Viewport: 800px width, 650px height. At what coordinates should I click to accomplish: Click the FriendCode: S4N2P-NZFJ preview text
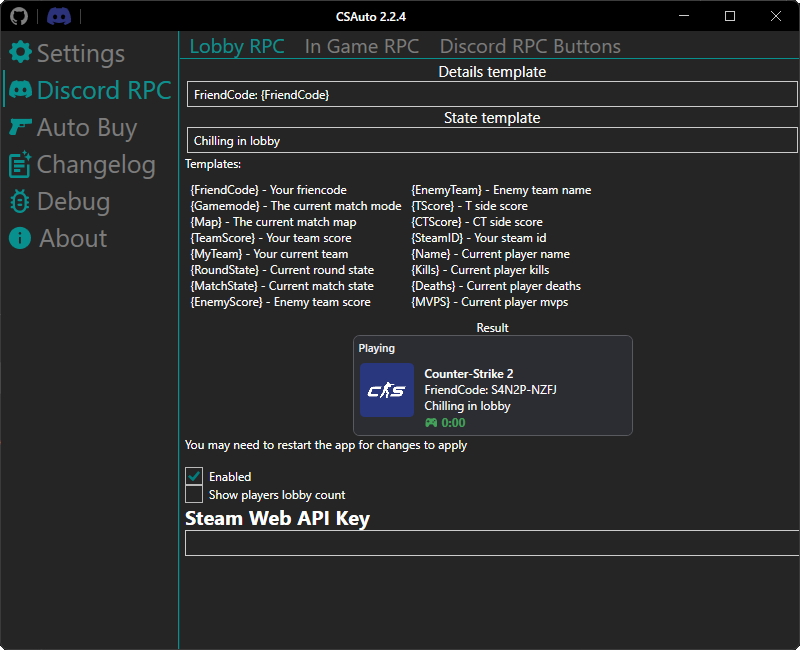tap(490, 390)
